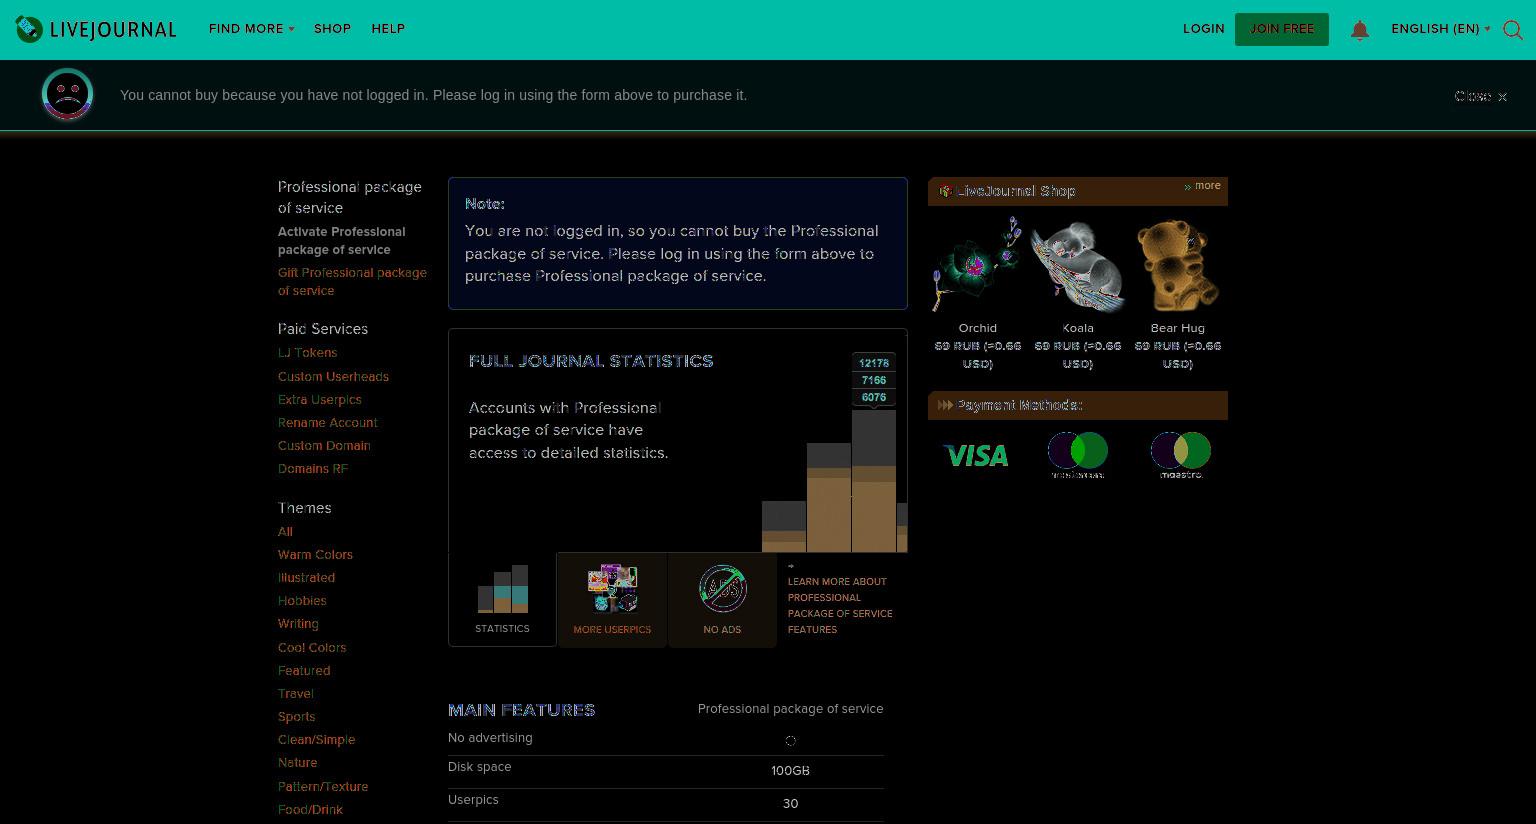Click the Payment Methods arrows icon

[x=945, y=405]
